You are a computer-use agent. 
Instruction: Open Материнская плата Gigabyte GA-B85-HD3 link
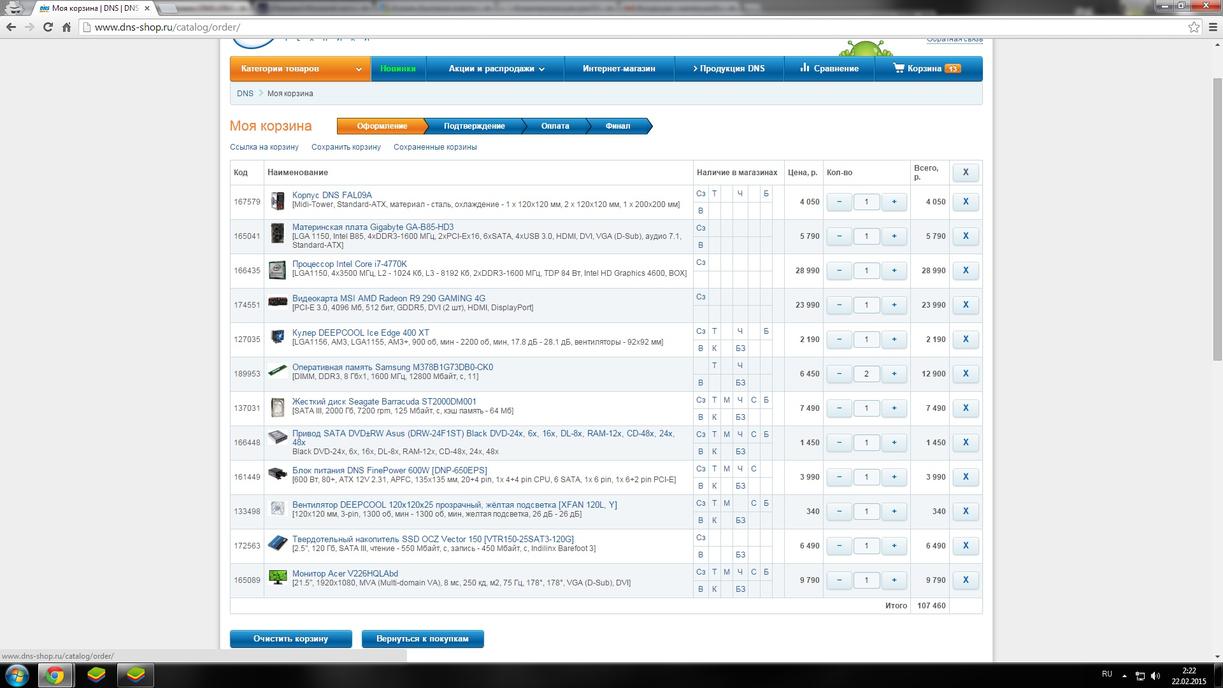[373, 227]
